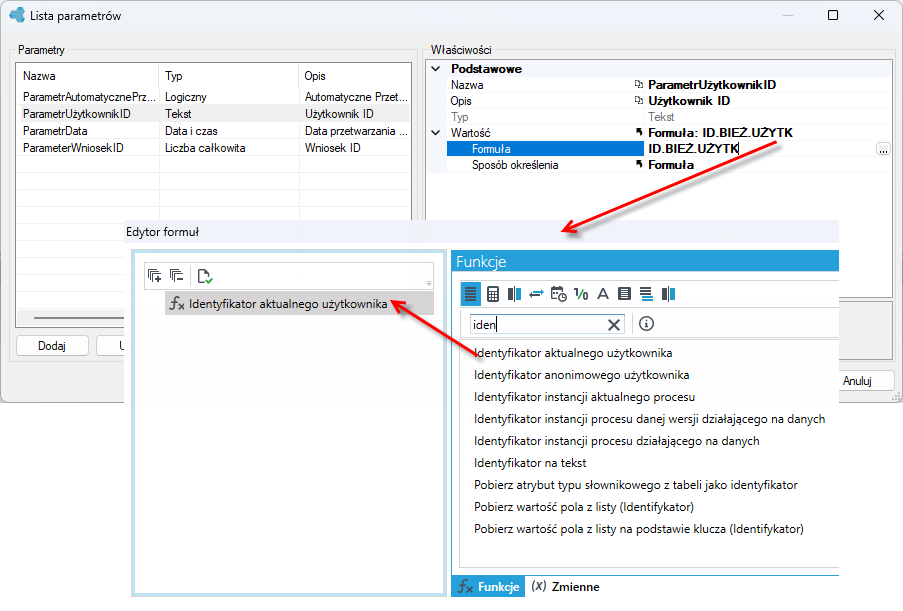Select the ParameterWniosekID parameter row

(214, 148)
